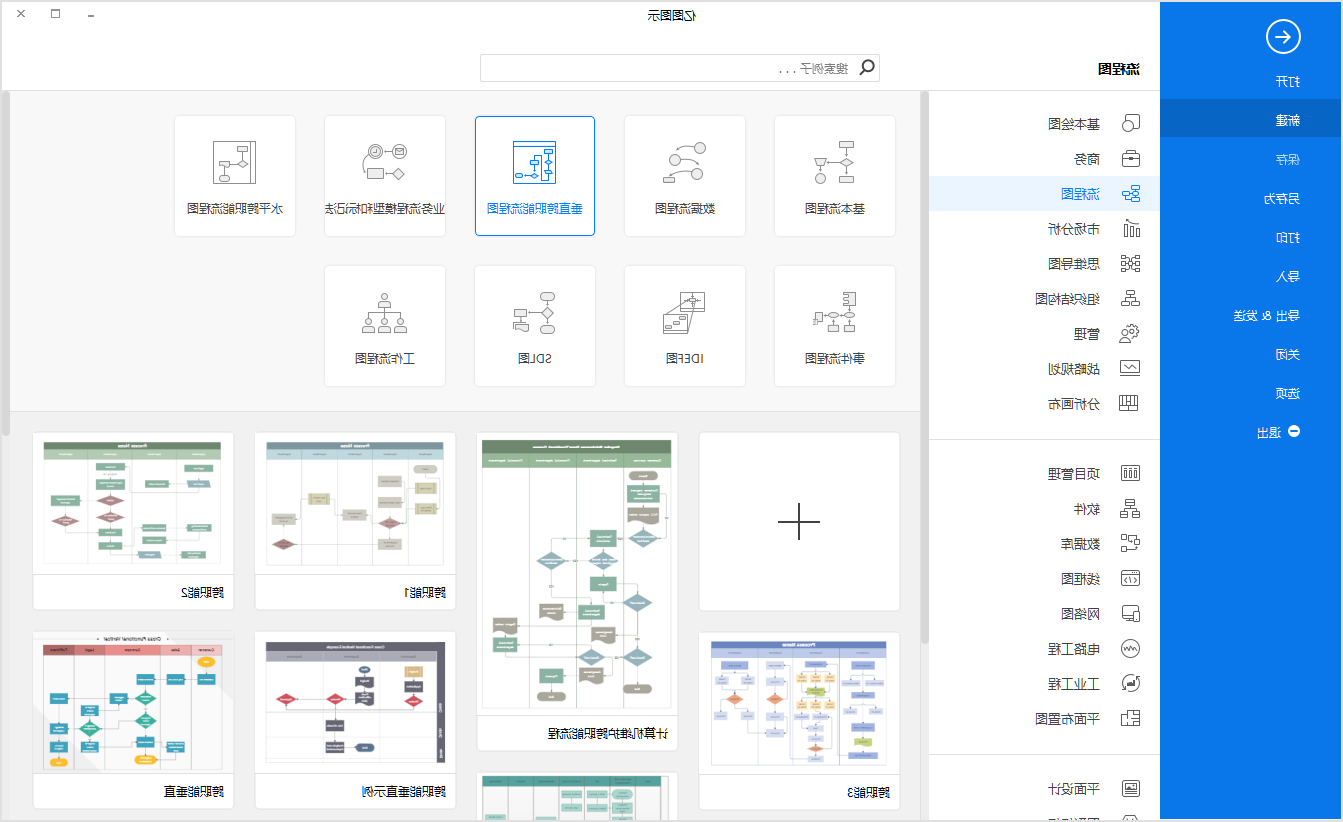Click the category list vertical scrollbar
The height and width of the screenshot is (822, 1343).
pos(924,366)
